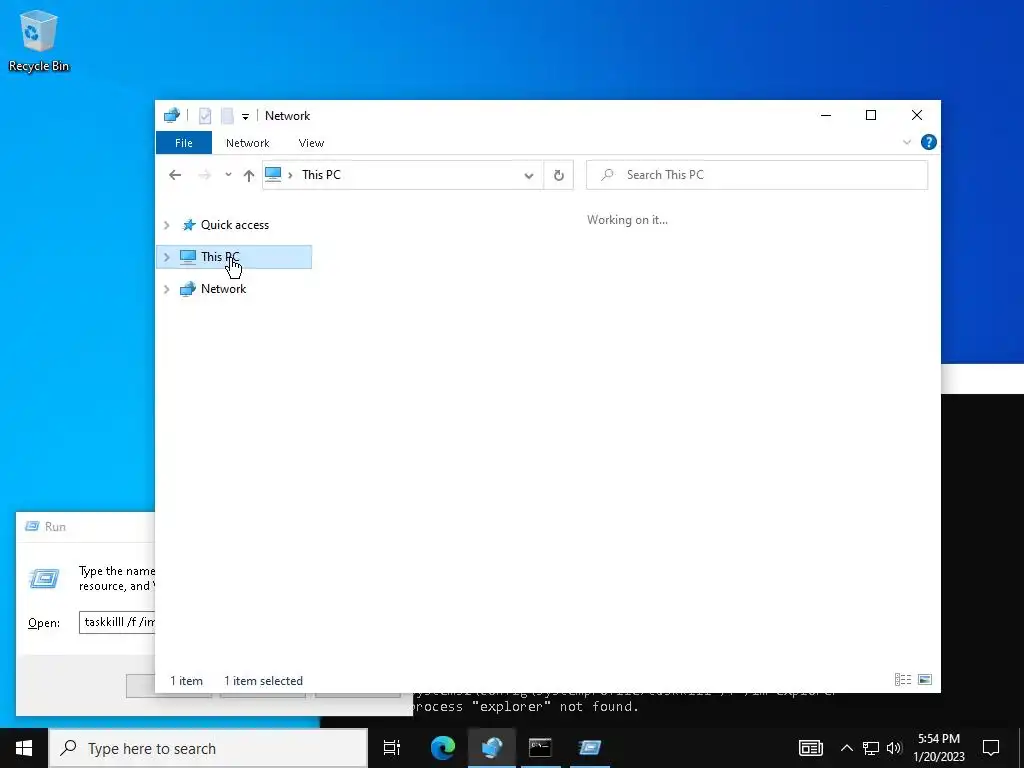Viewport: 1024px width, 768px height.
Task: Open the Recycle Bin desktop icon
Action: [39, 40]
